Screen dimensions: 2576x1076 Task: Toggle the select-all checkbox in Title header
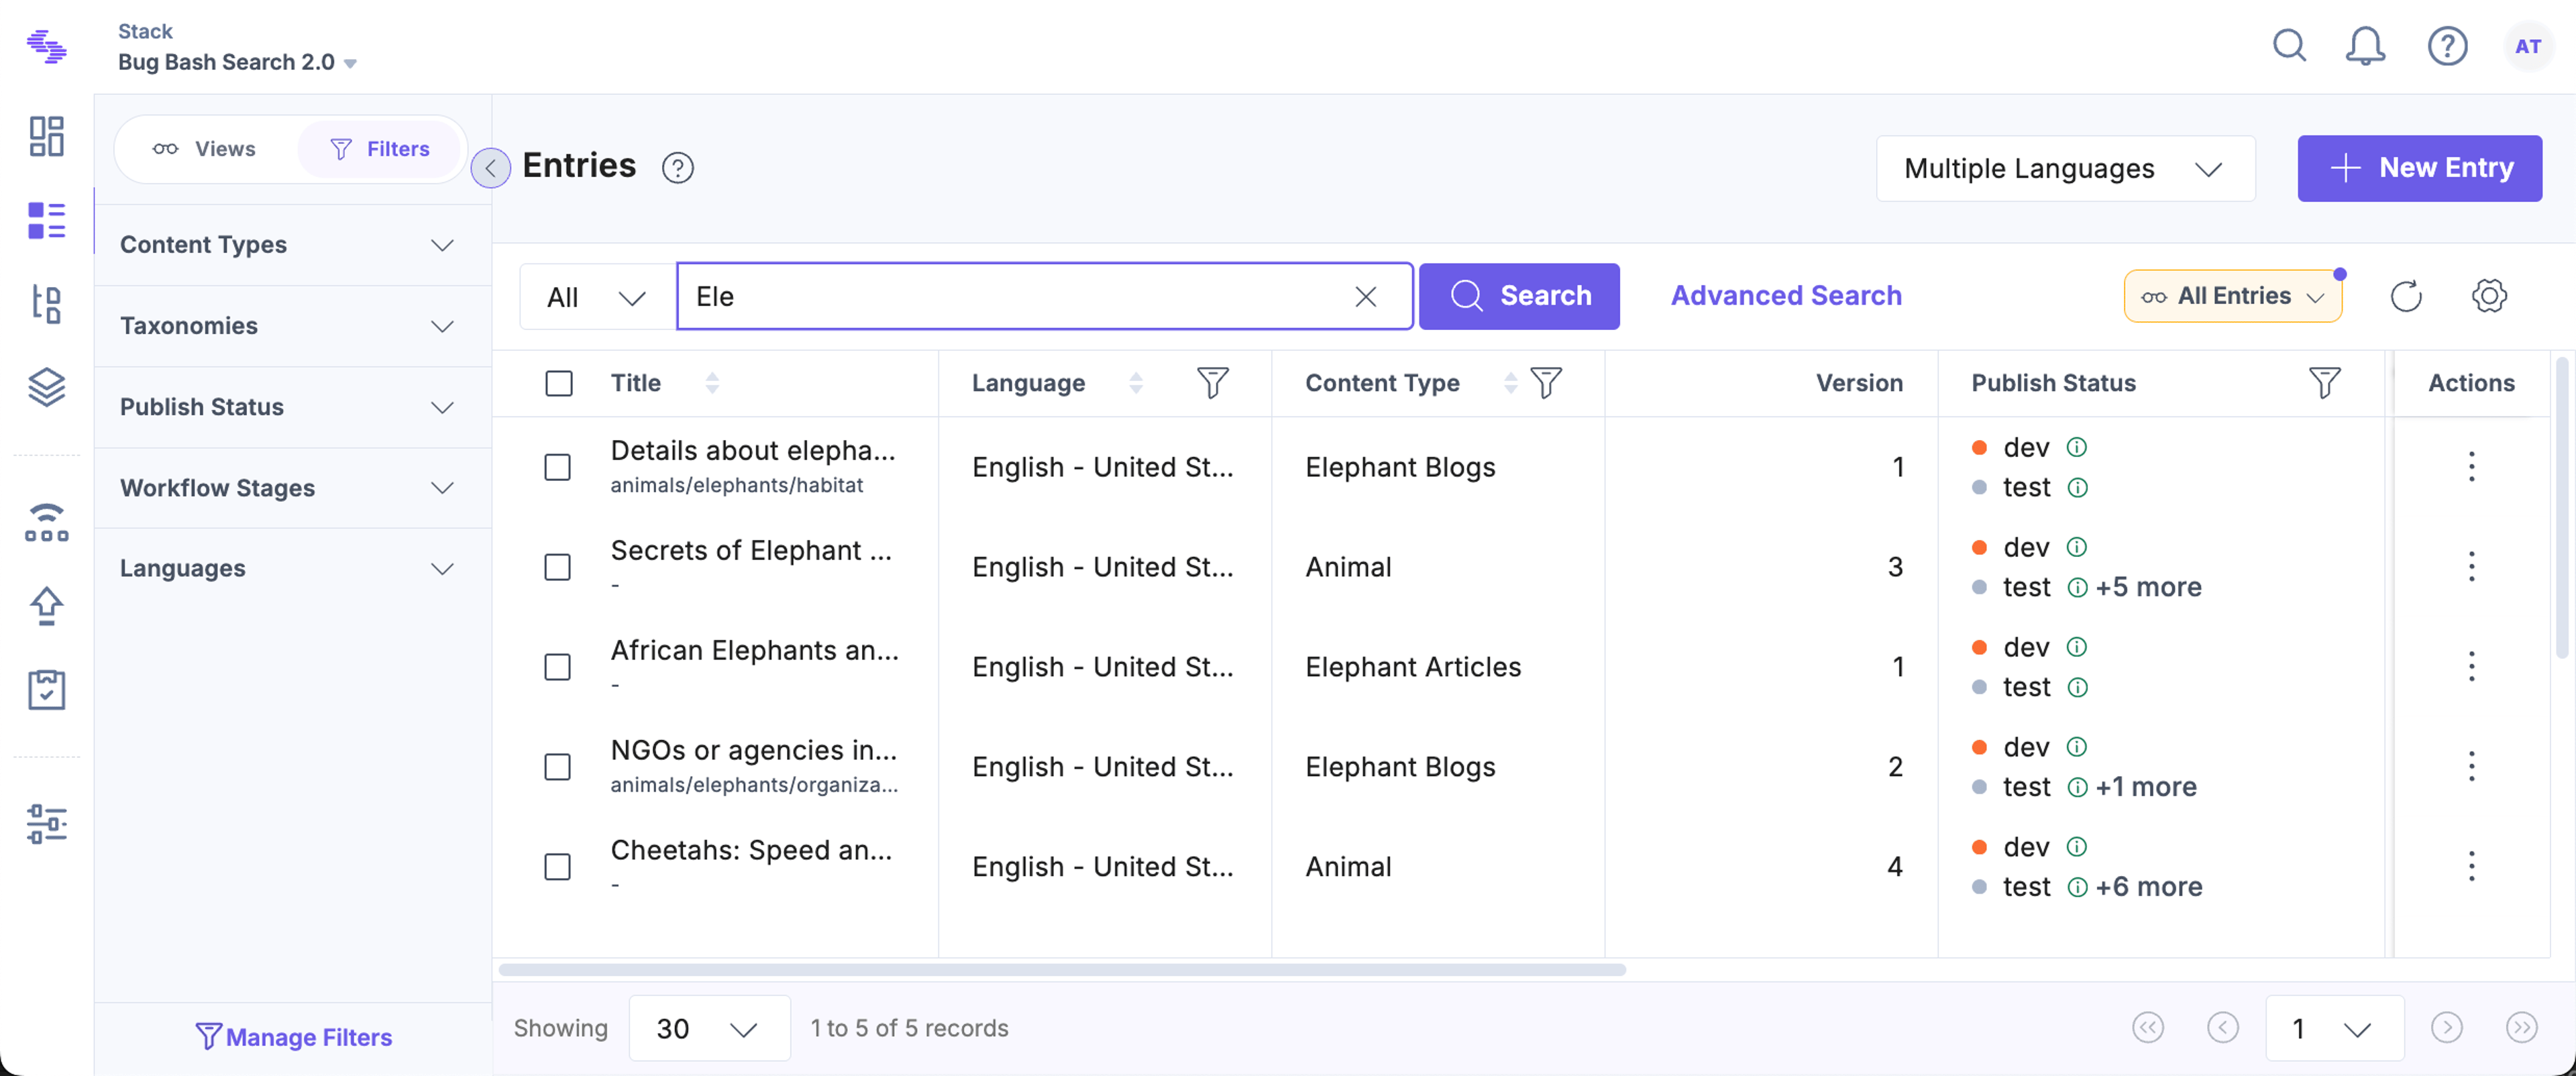tap(559, 383)
